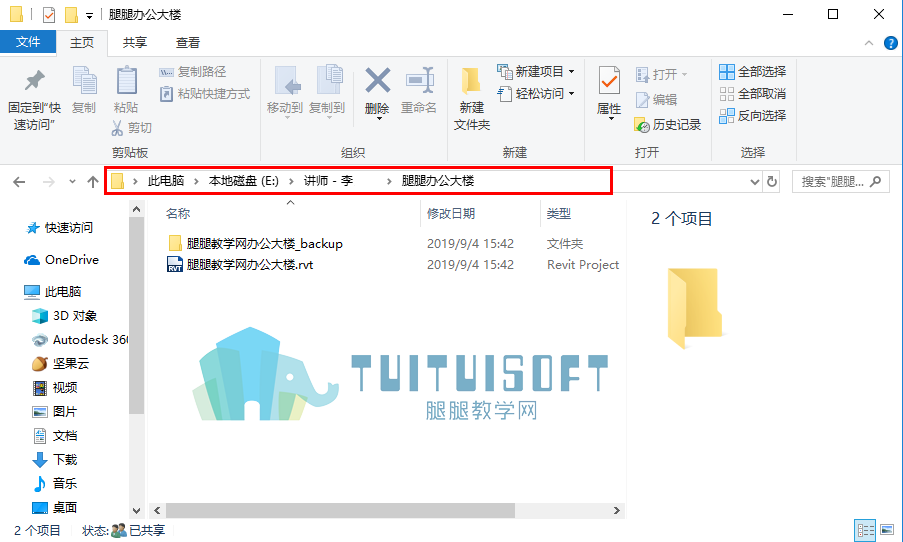Create a New folder (新建文件夹)
The image size is (903, 542).
pyautogui.click(x=472, y=98)
